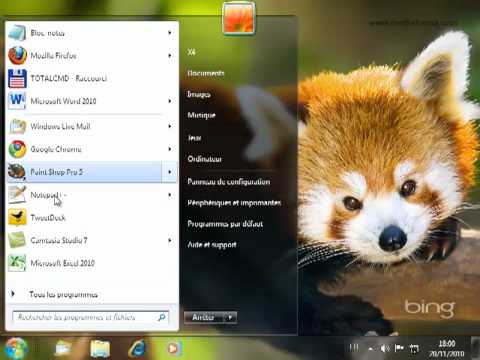Expand Camtasia Studio 7 jump list arrow
Screen dimensions: 480x360
170,240
